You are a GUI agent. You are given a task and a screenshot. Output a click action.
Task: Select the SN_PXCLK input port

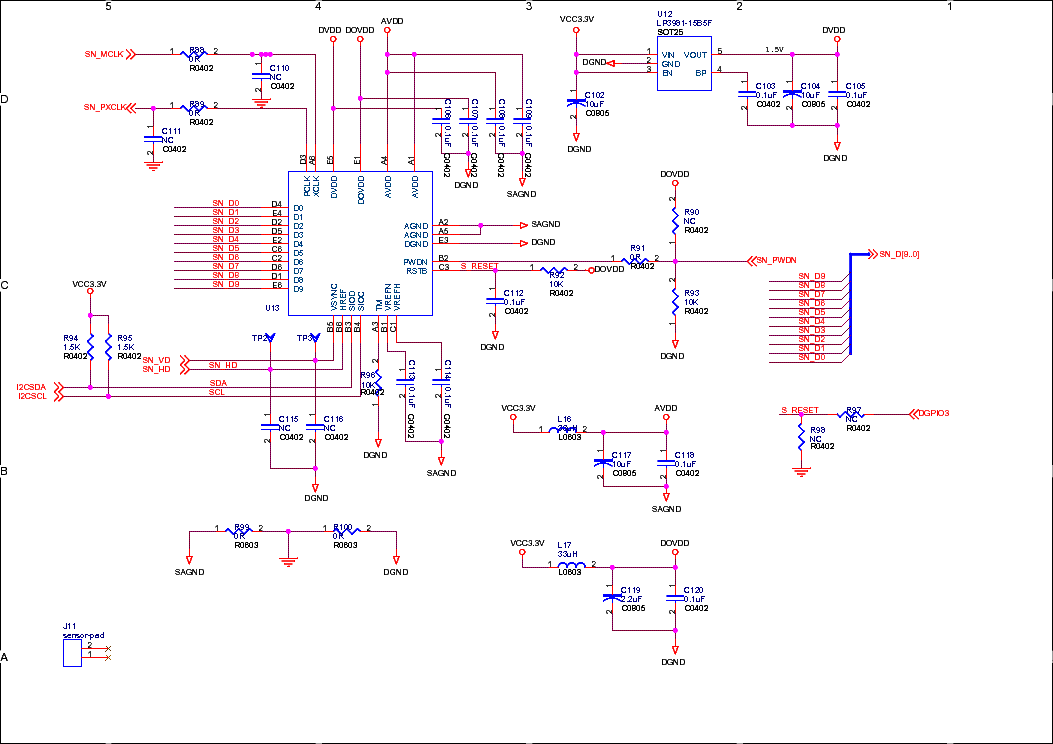tap(104, 106)
